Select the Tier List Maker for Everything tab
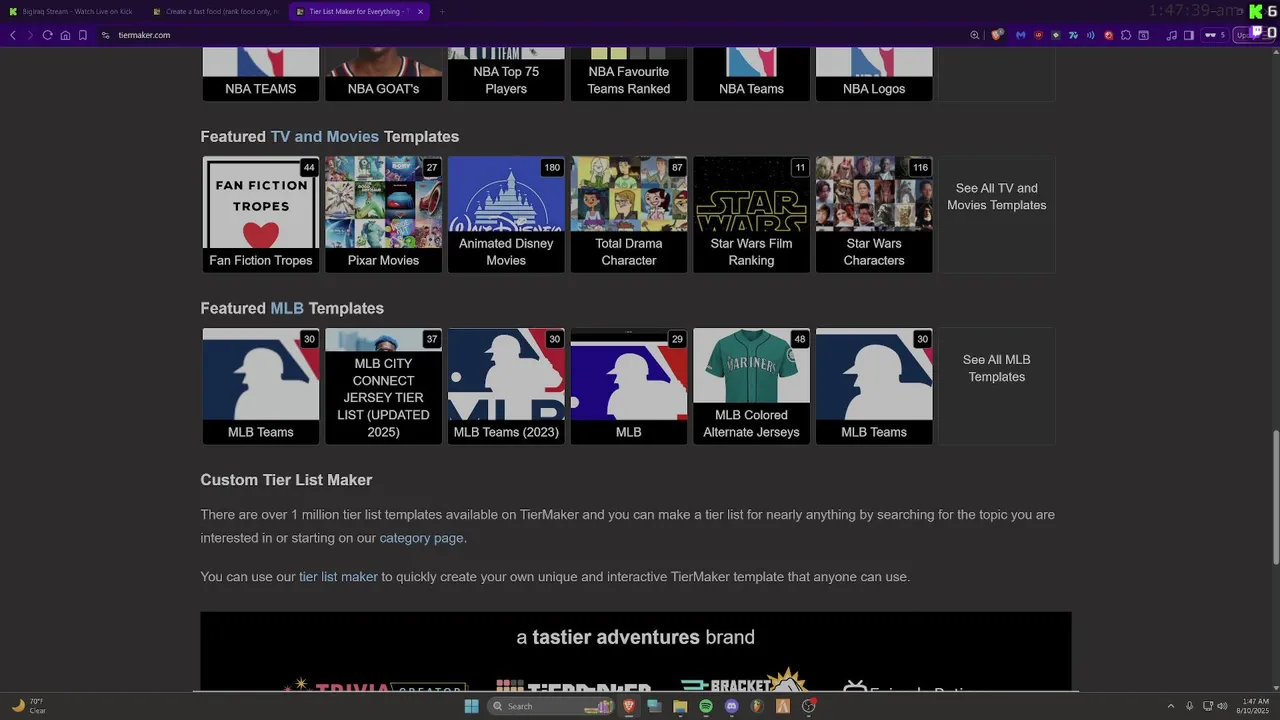 (360, 12)
